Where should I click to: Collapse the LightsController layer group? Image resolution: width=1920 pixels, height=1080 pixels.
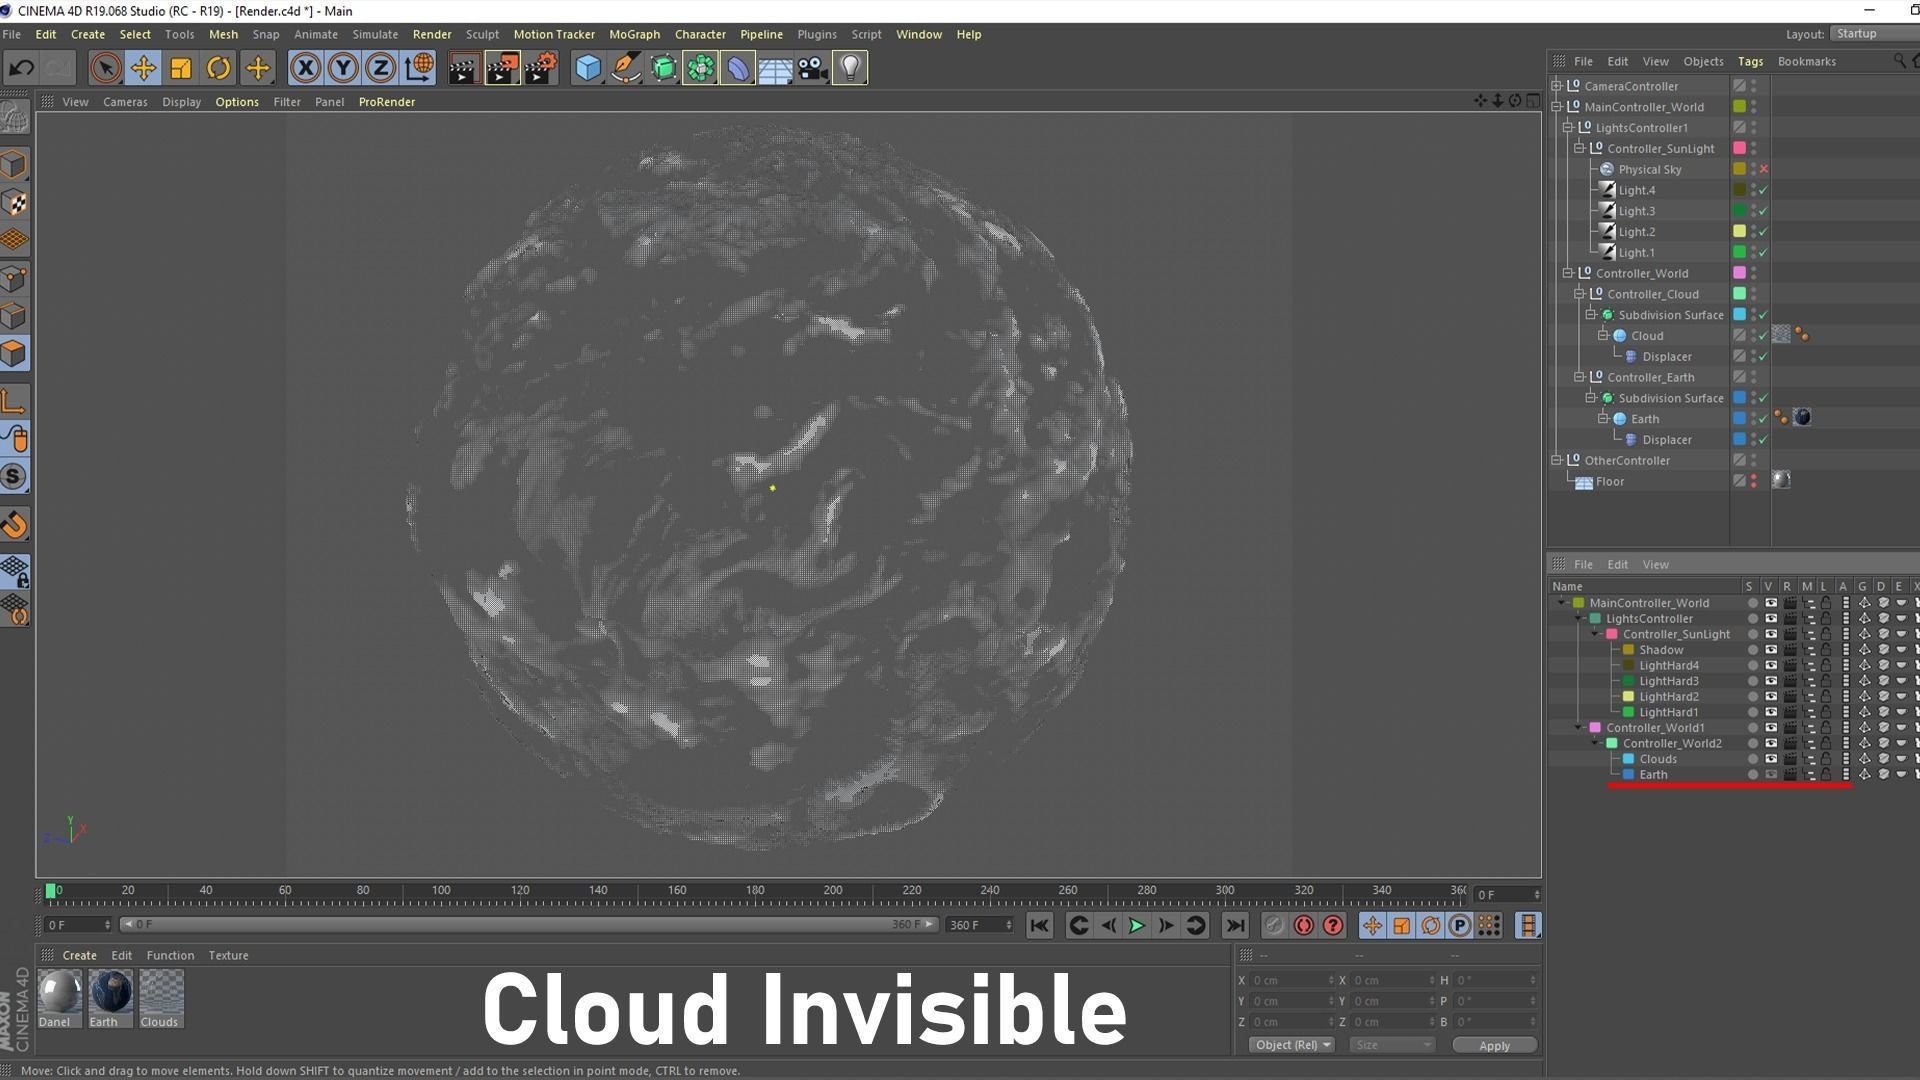point(1579,619)
